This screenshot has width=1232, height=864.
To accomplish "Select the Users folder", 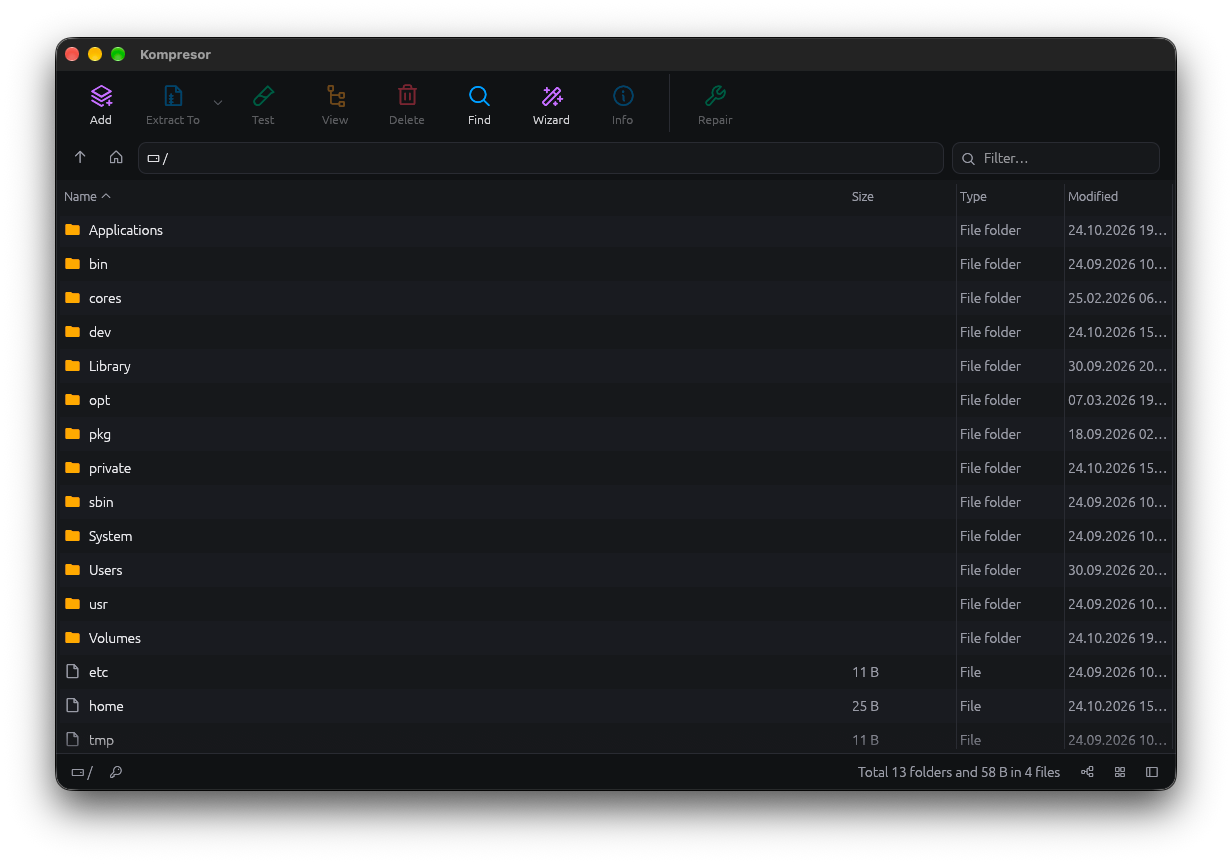I will 614,570.
